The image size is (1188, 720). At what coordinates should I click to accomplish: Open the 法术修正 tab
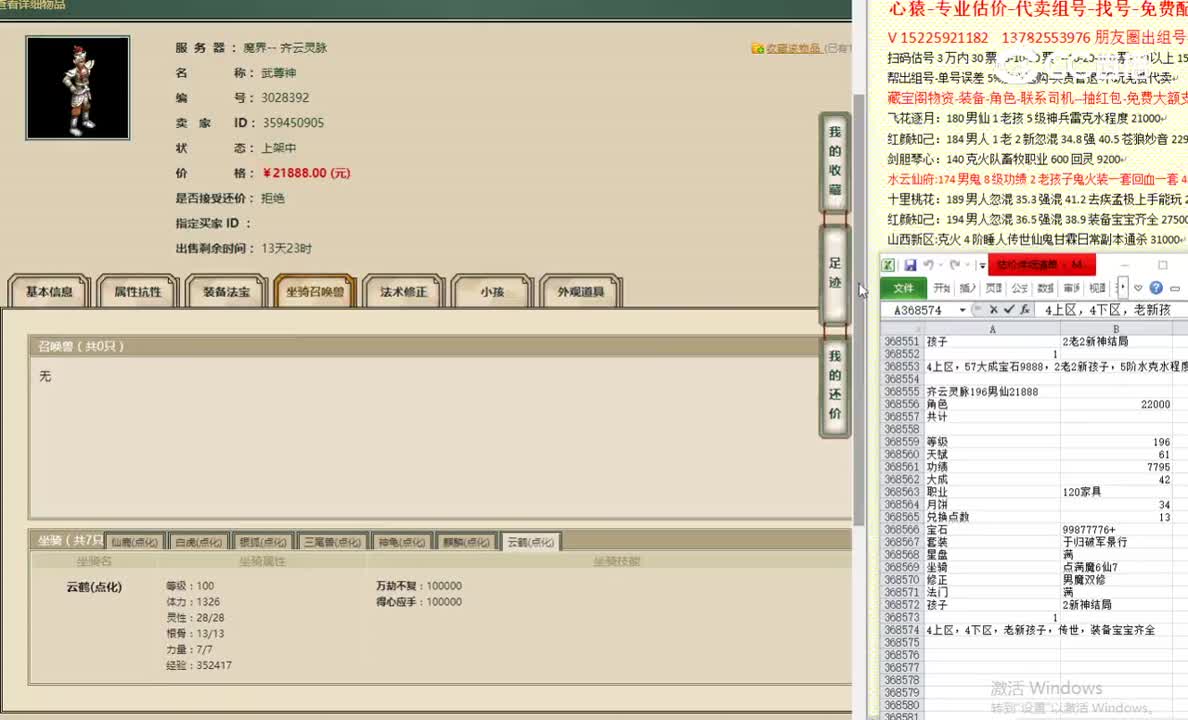[403, 292]
